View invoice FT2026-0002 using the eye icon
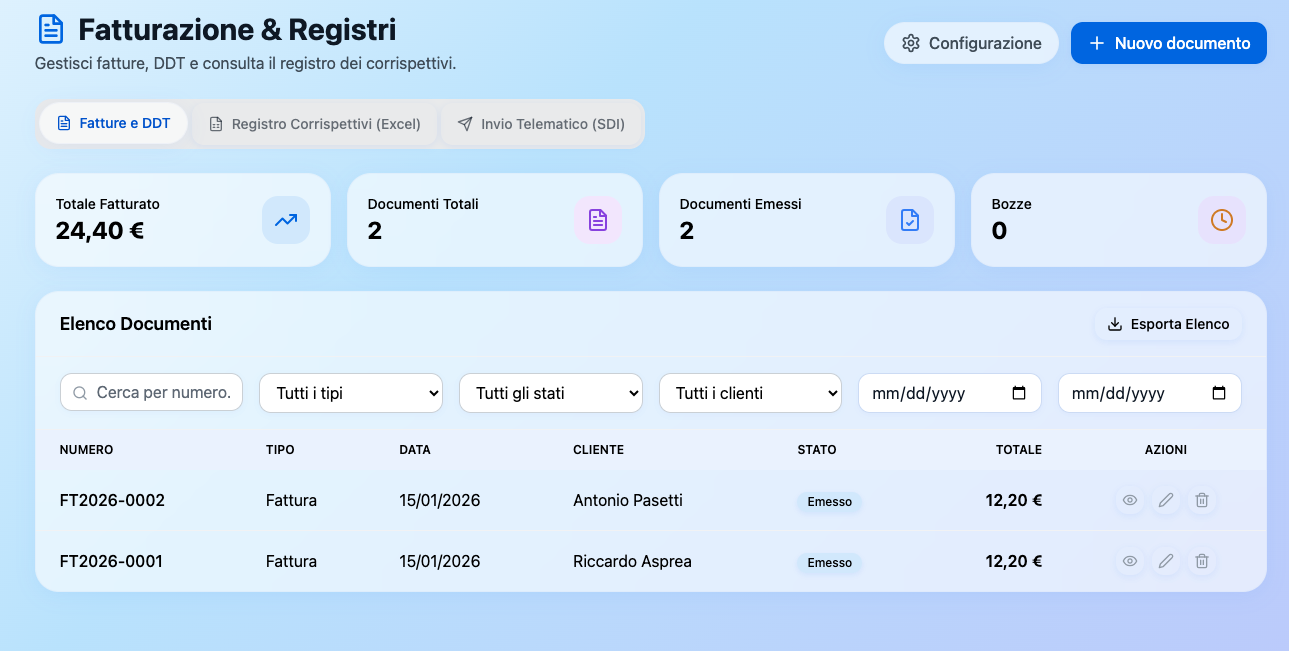 (1130, 500)
